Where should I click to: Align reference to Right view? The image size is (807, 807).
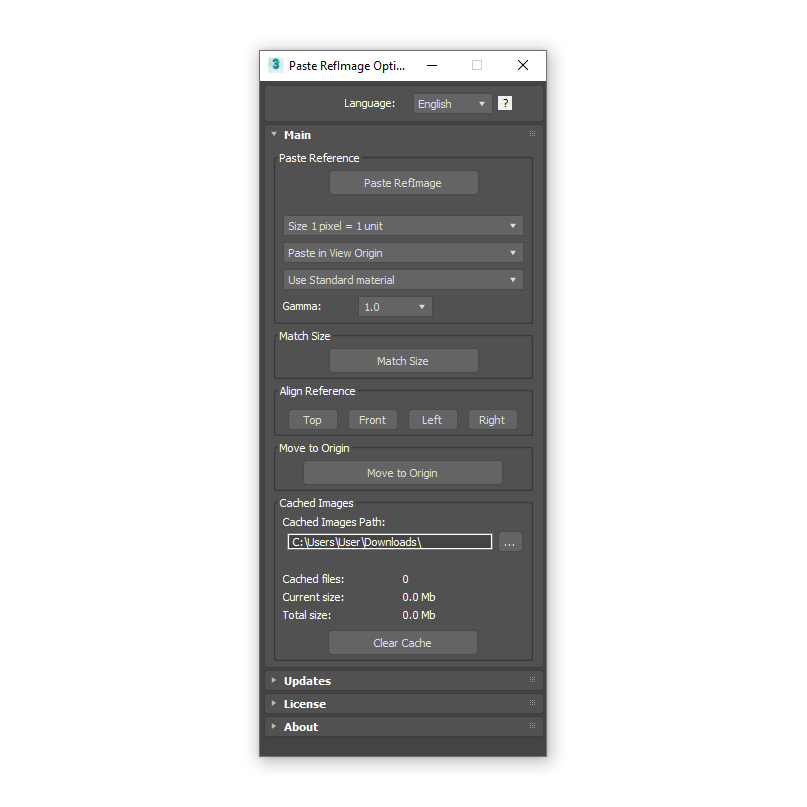tap(493, 420)
